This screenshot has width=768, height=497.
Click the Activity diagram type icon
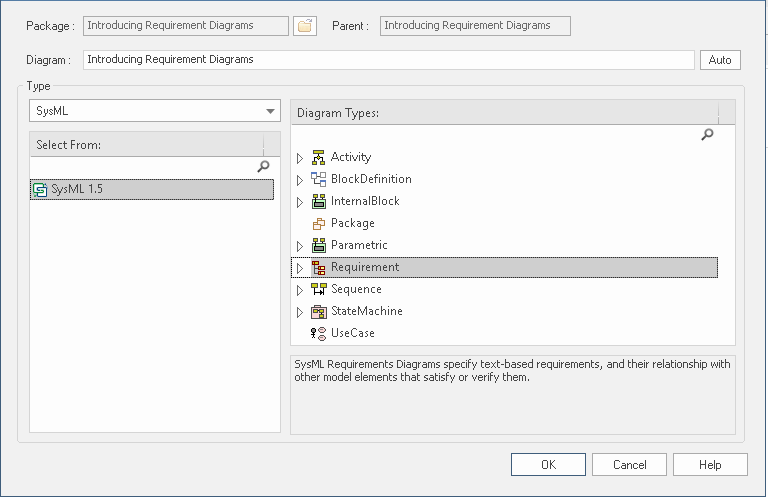pos(319,157)
